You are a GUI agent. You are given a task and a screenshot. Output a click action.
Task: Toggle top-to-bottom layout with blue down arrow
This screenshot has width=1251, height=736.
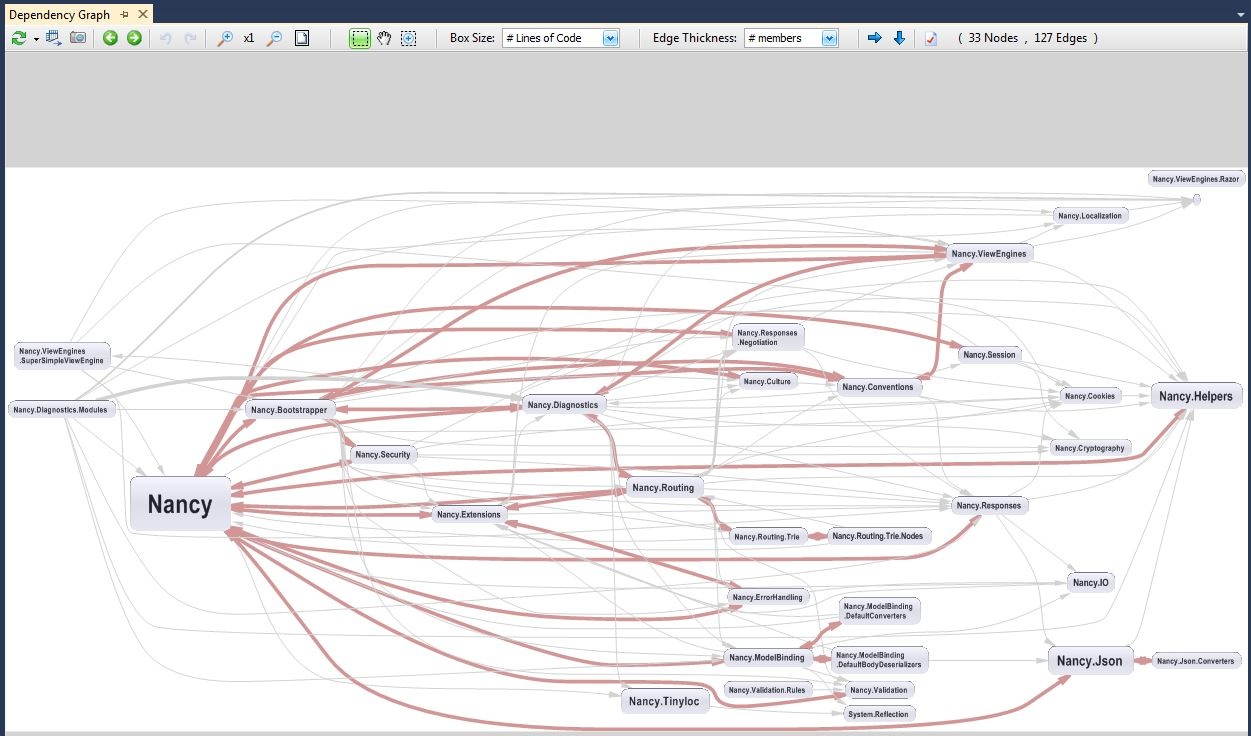pos(898,38)
